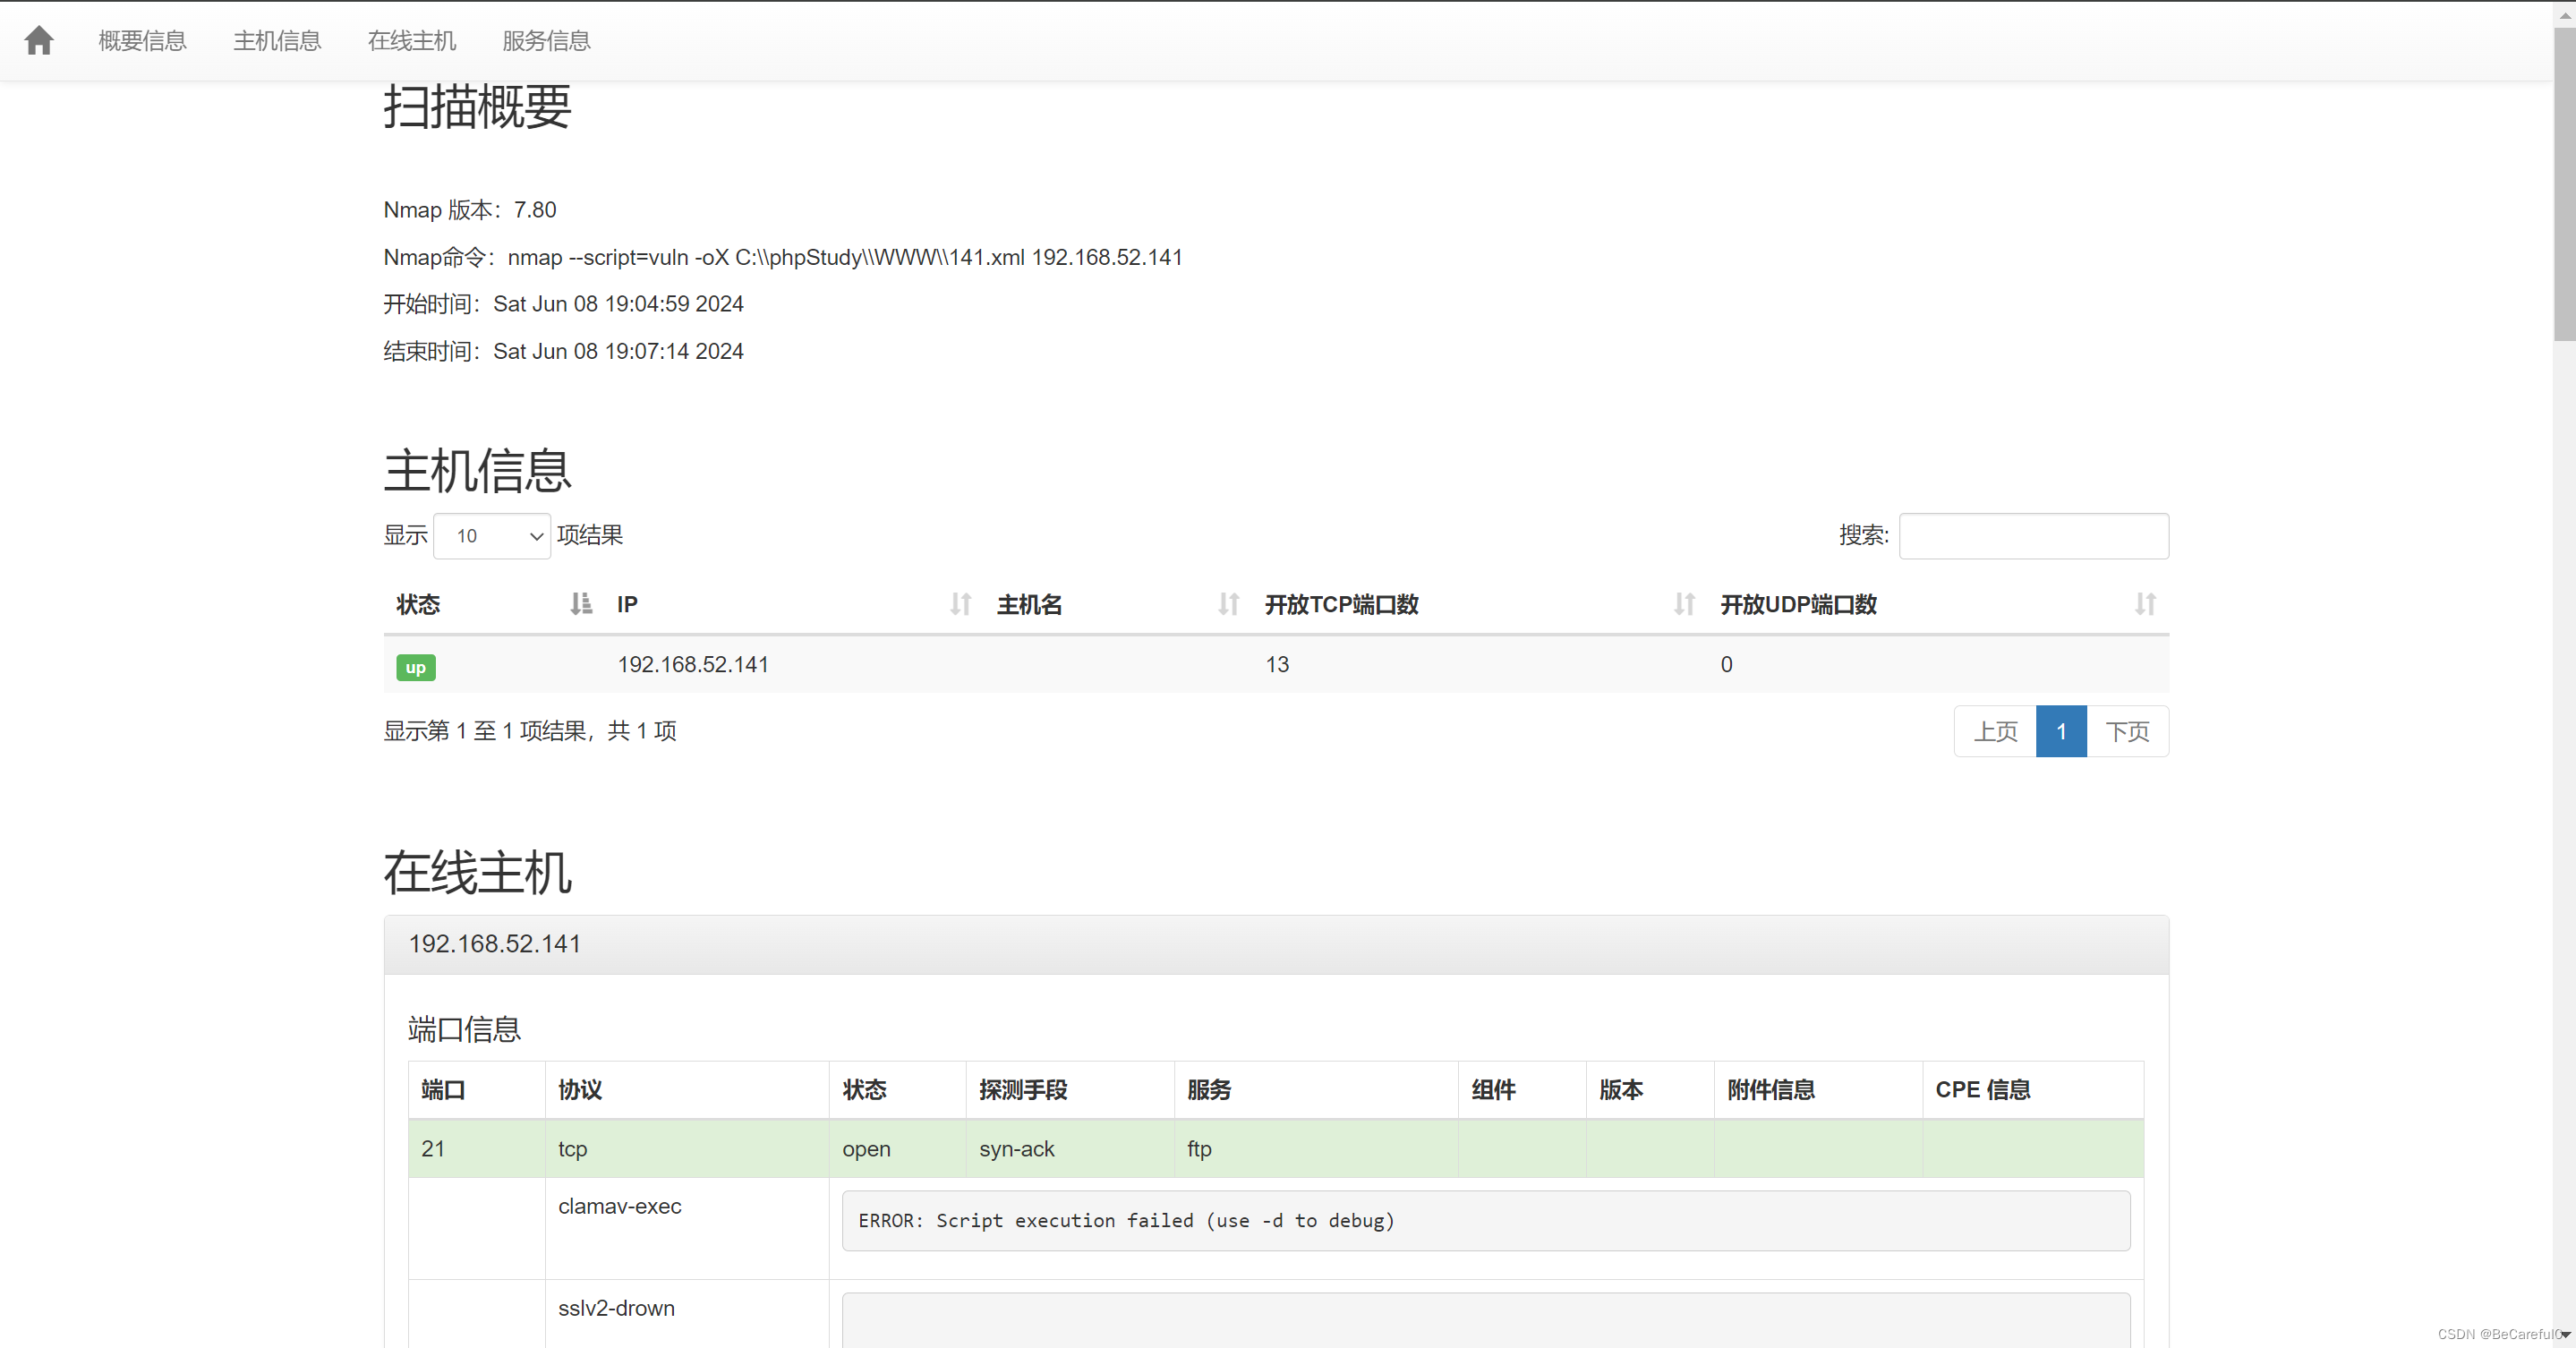2576x1348 pixels.
Task: Open 服务信息 nav item
Action: point(546,40)
